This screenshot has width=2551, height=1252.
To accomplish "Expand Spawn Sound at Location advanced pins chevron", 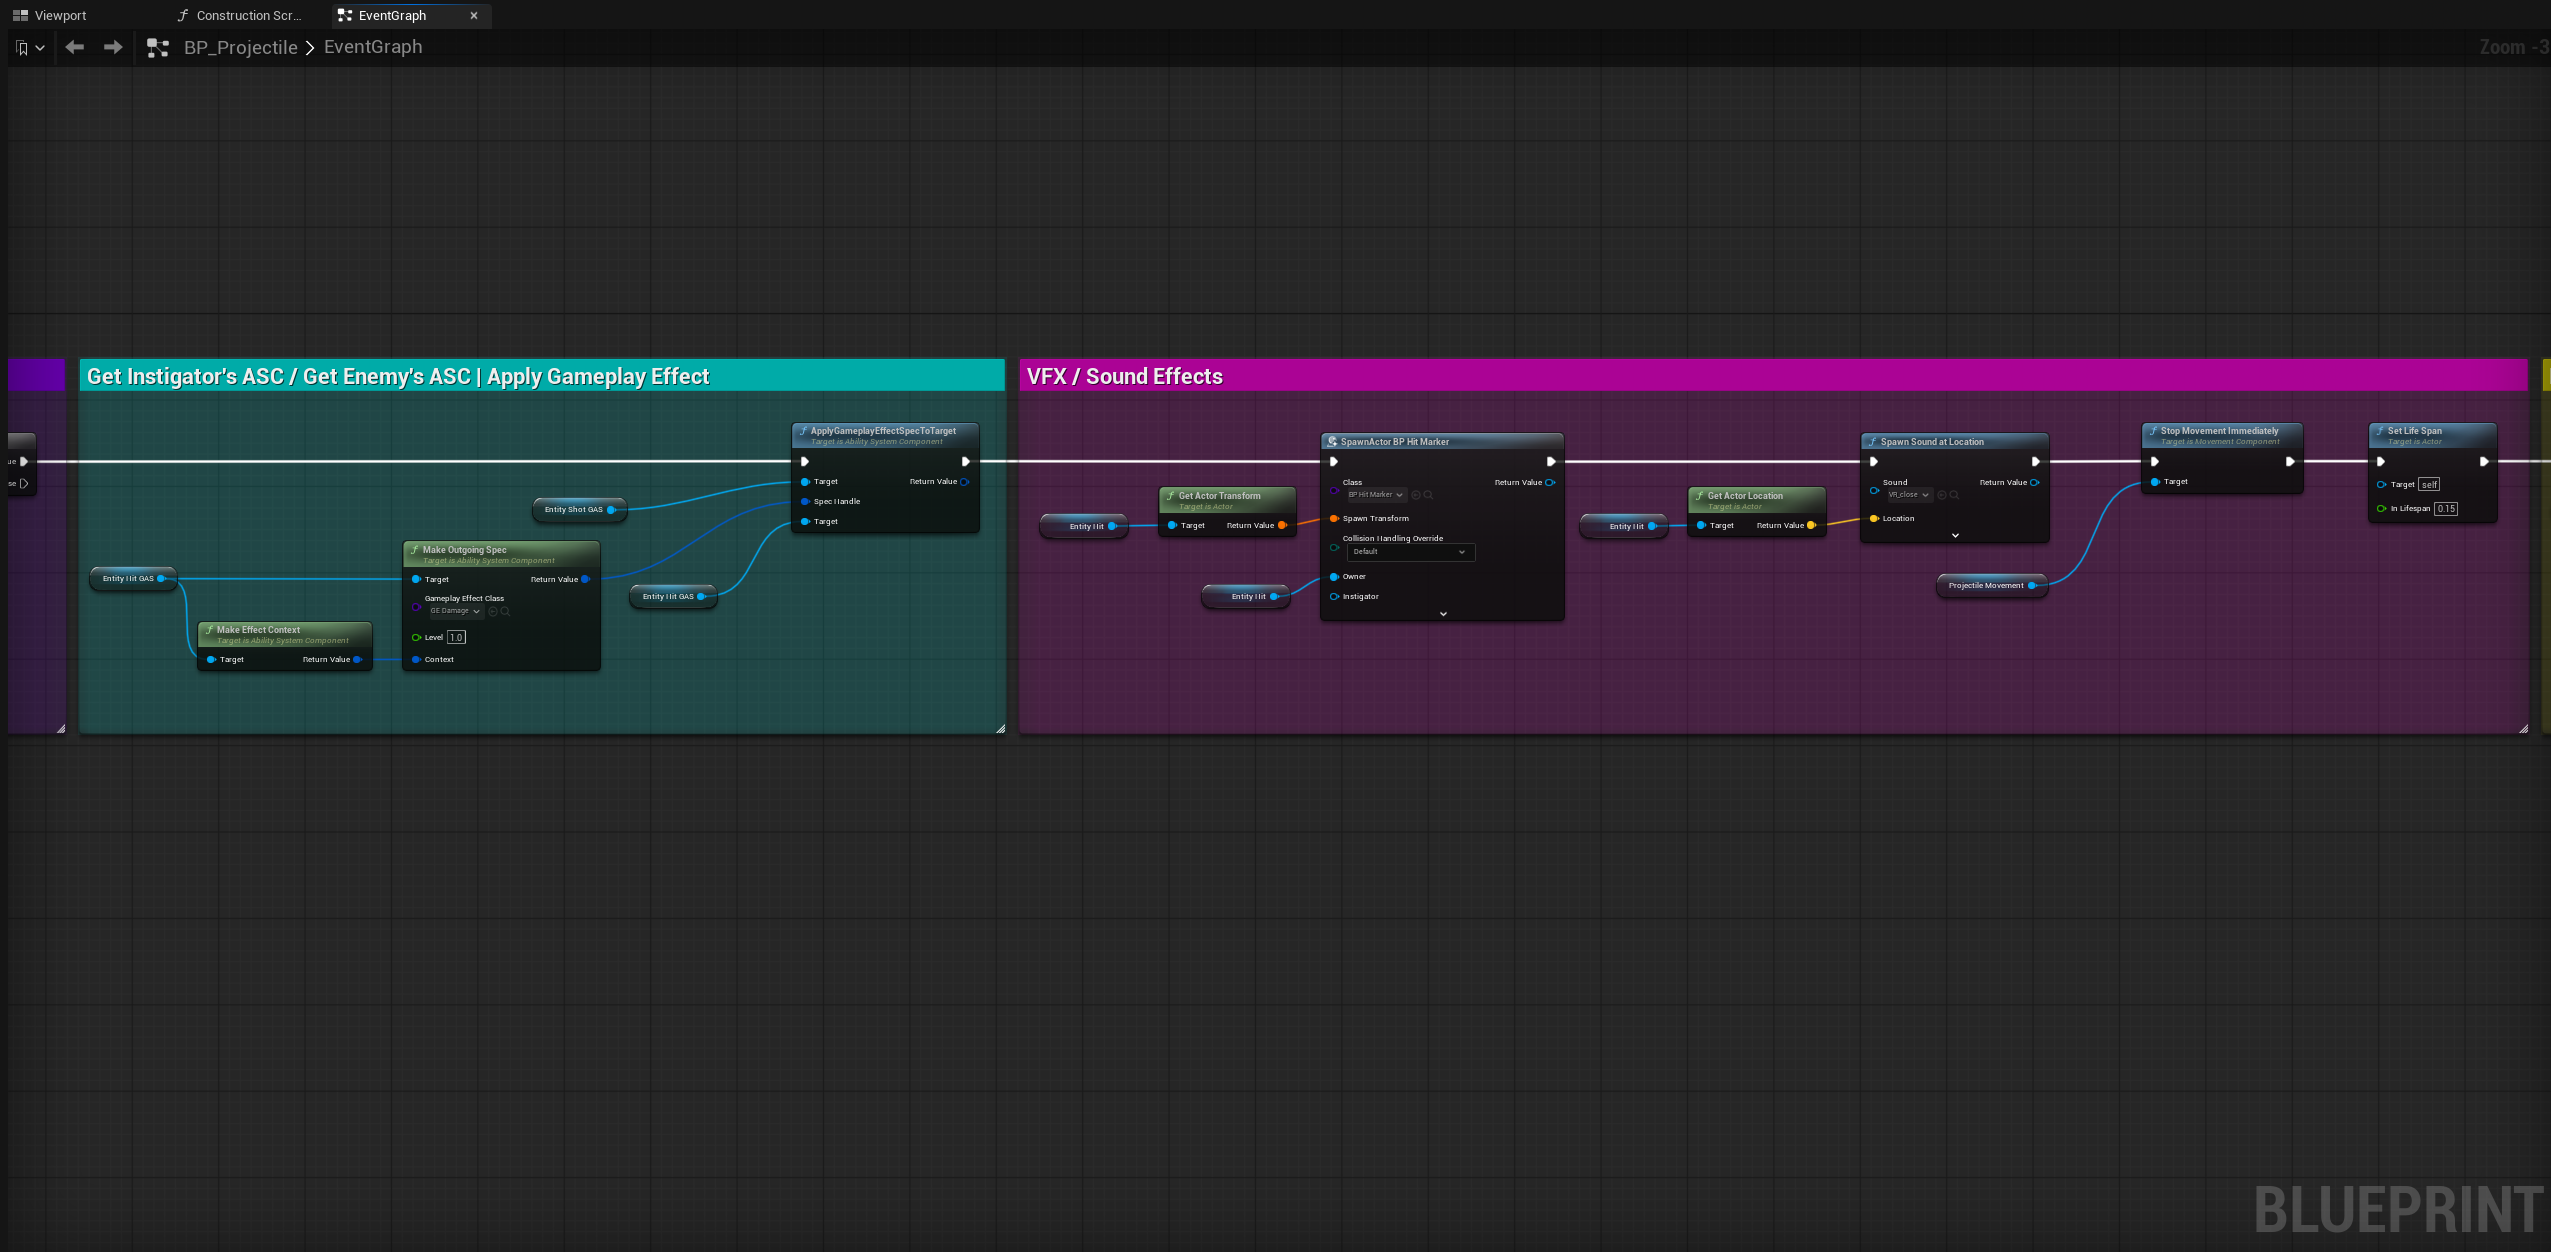I will [x=1955, y=536].
